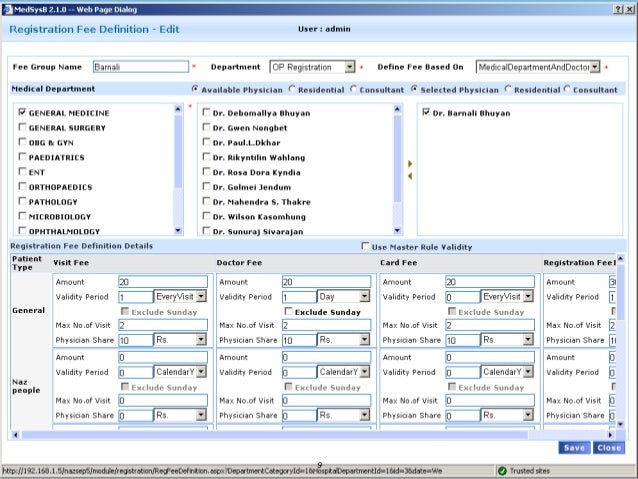Screen dimensions: 638x479
Task: Open General Card Fee EveryVisit dropdown
Action: click(528, 297)
